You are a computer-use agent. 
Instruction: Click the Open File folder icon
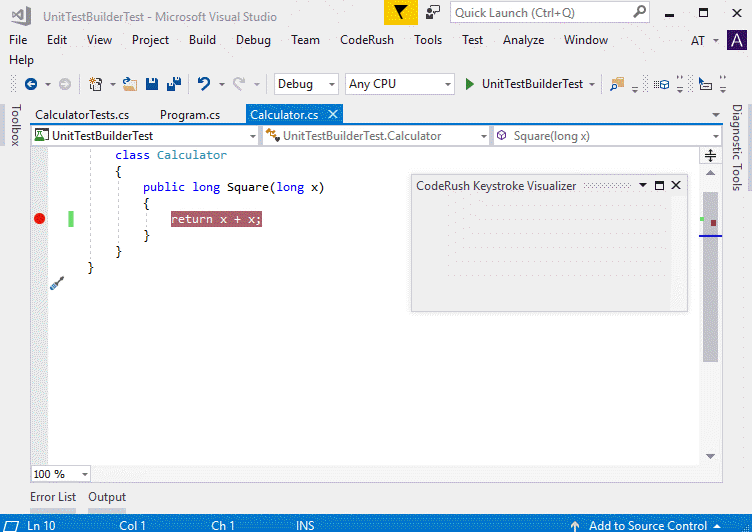click(132, 84)
